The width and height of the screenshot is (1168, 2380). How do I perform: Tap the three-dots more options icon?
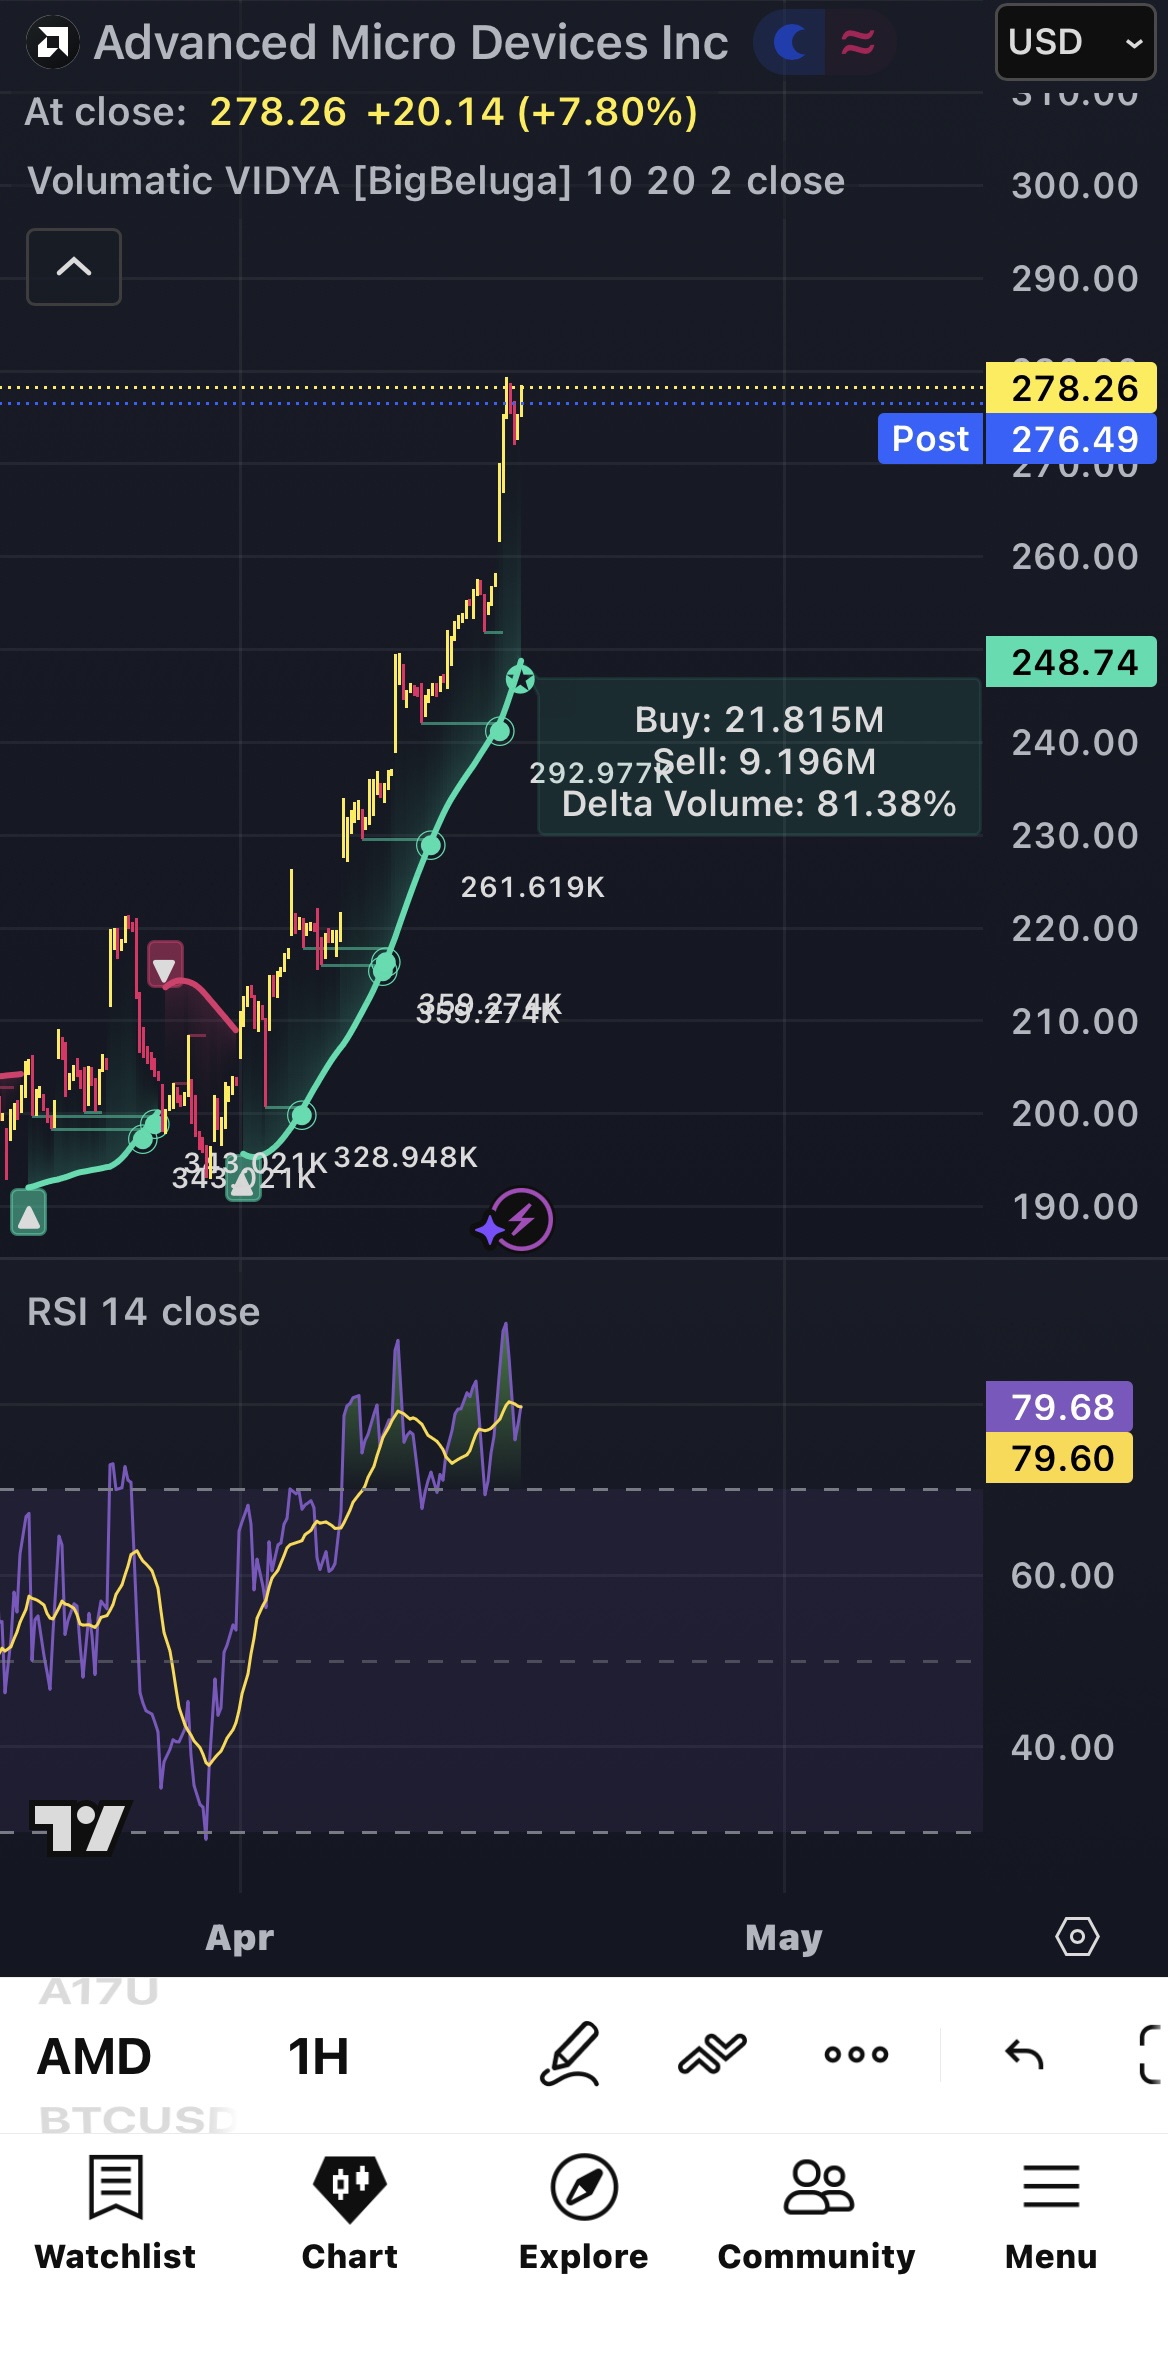(856, 2055)
